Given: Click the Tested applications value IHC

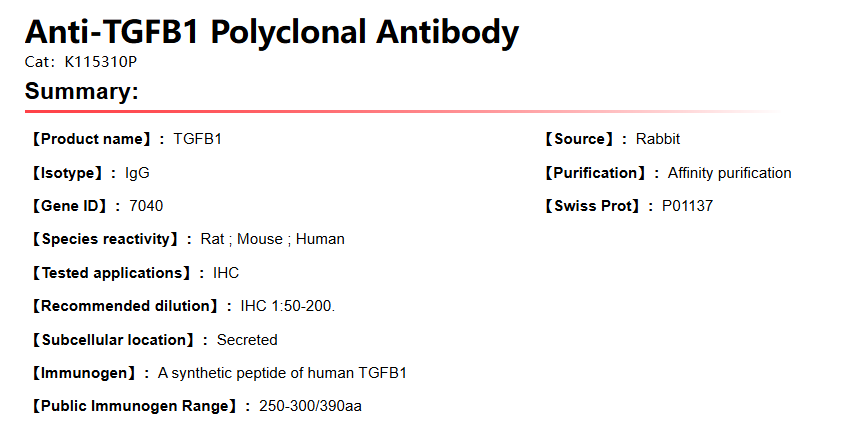Looking at the screenshot, I should [226, 273].
